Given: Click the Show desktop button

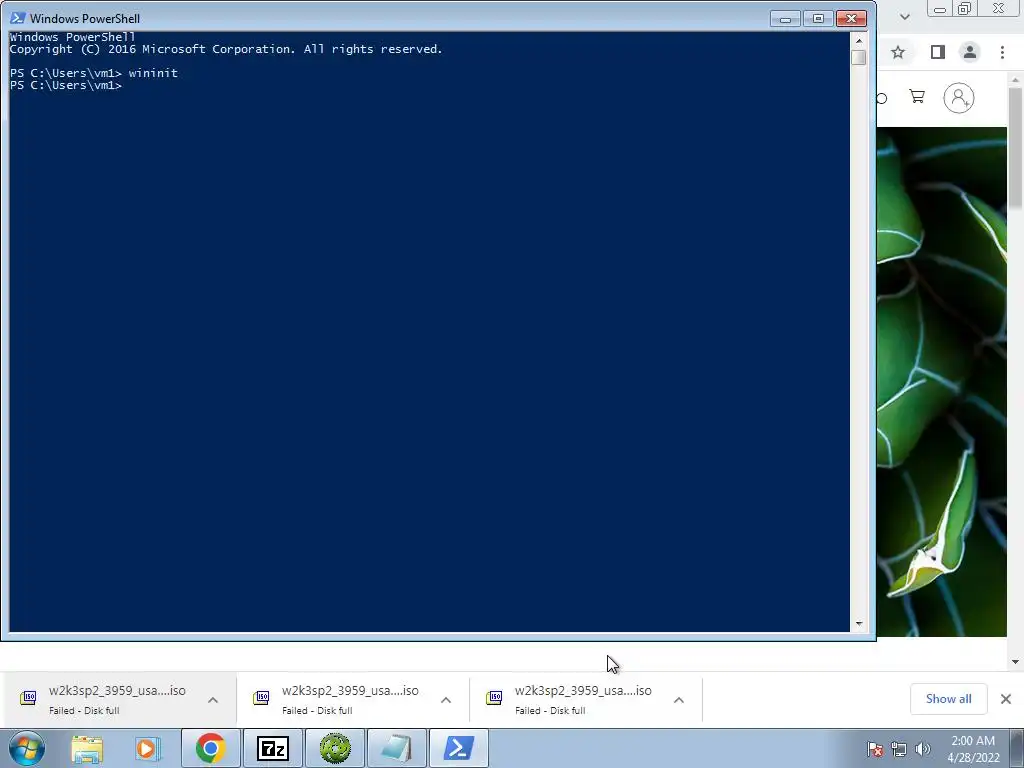Looking at the screenshot, I should (1017, 748).
